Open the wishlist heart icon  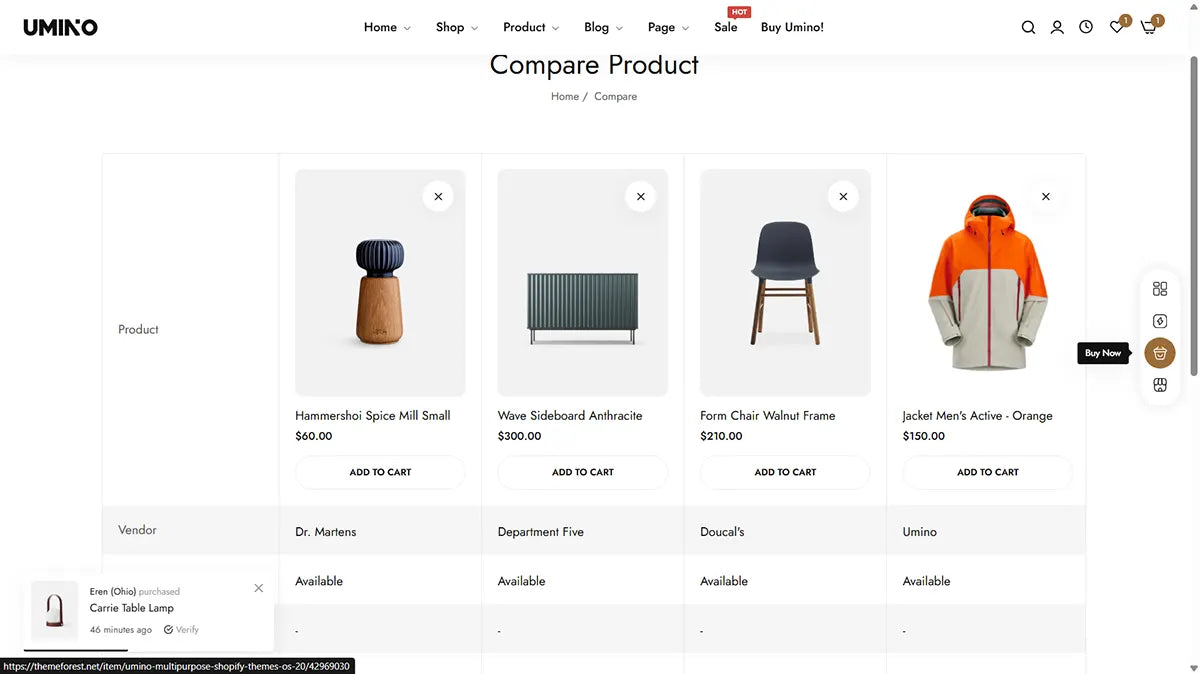pyautogui.click(x=1115, y=27)
